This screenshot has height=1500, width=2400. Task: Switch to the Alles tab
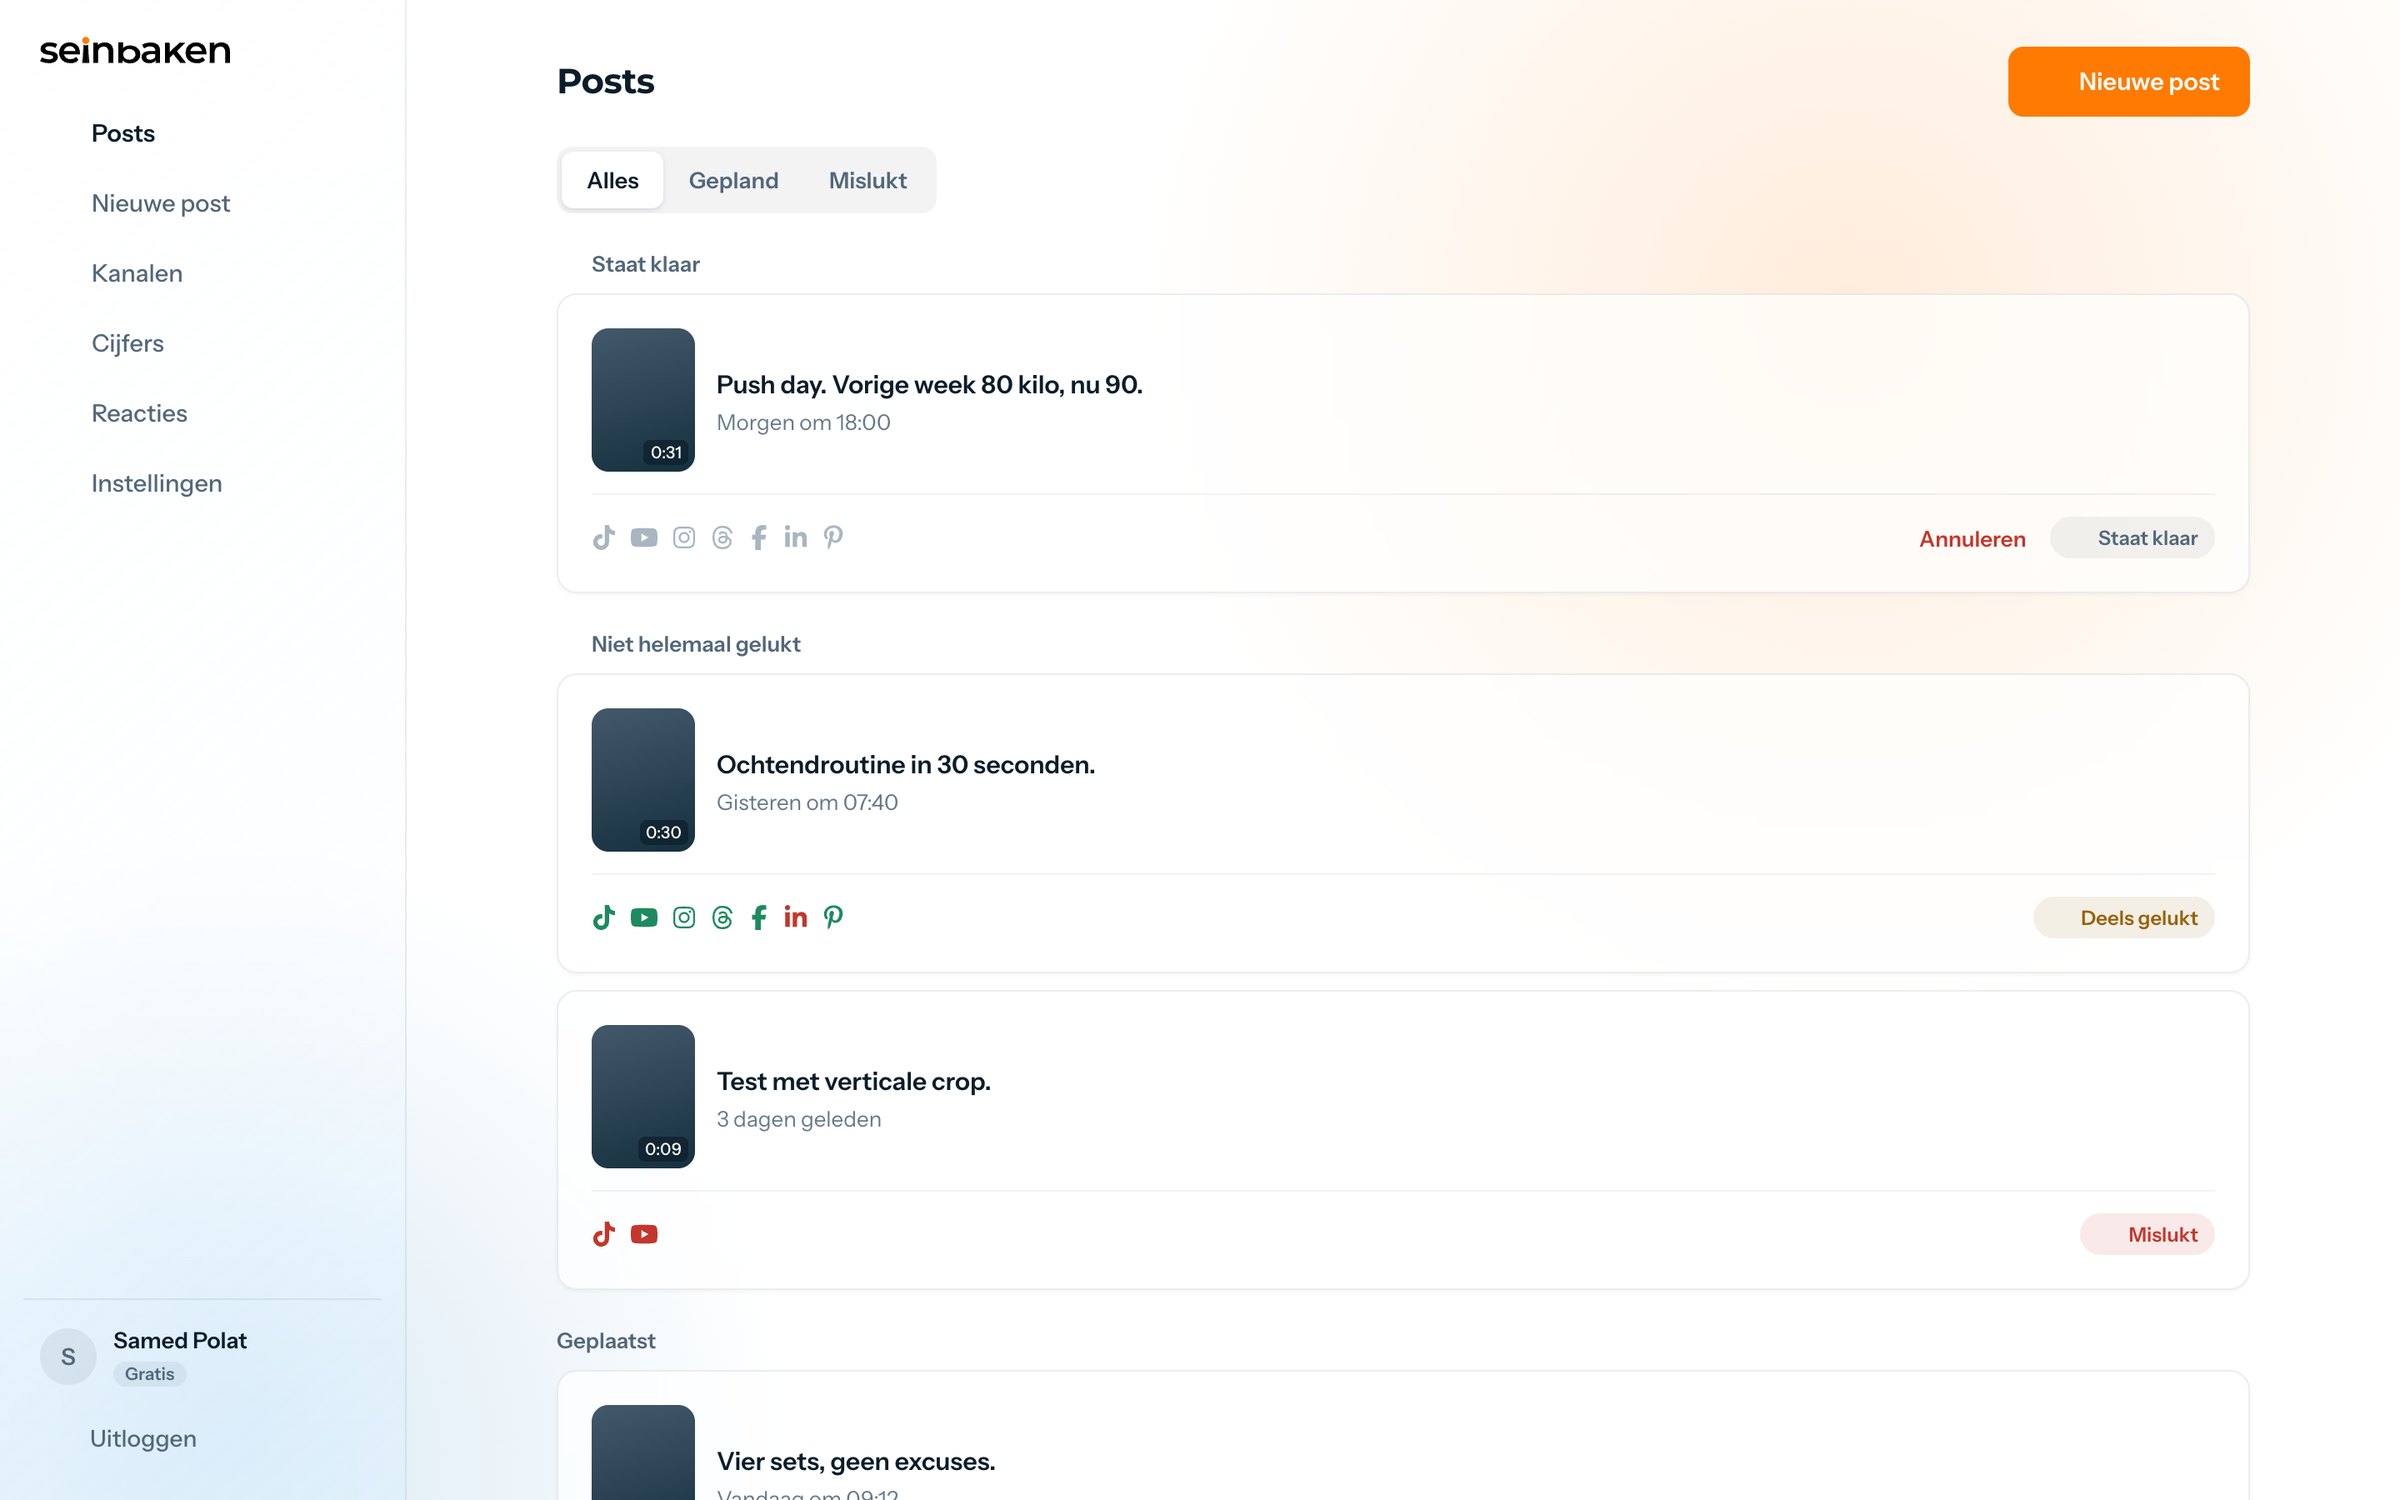pyautogui.click(x=612, y=180)
